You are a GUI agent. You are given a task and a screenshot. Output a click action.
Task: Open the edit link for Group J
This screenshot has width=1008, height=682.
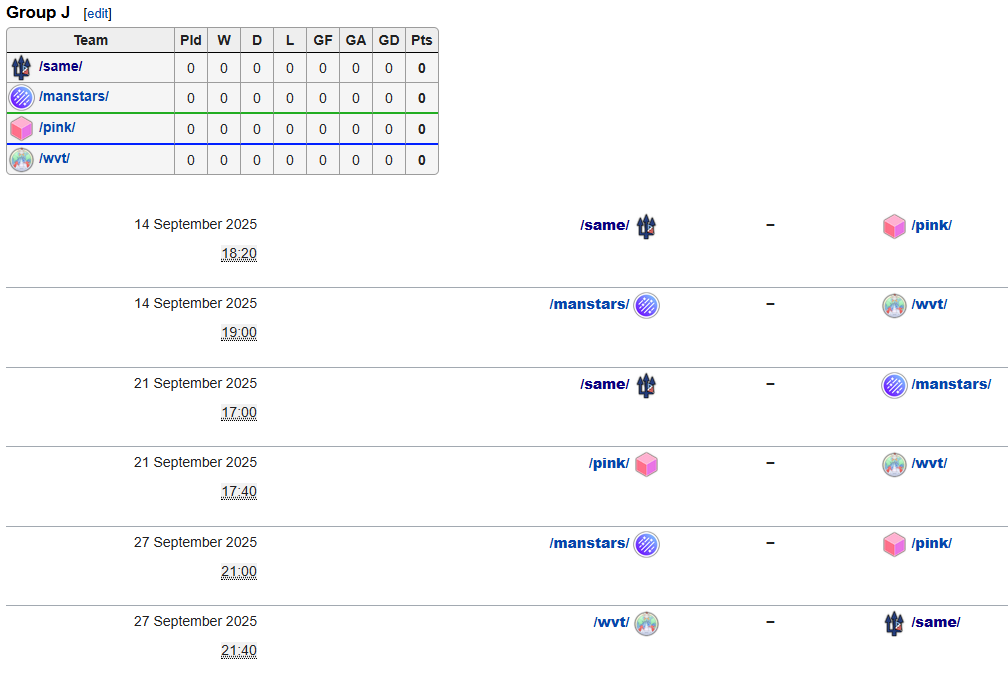coord(98,14)
